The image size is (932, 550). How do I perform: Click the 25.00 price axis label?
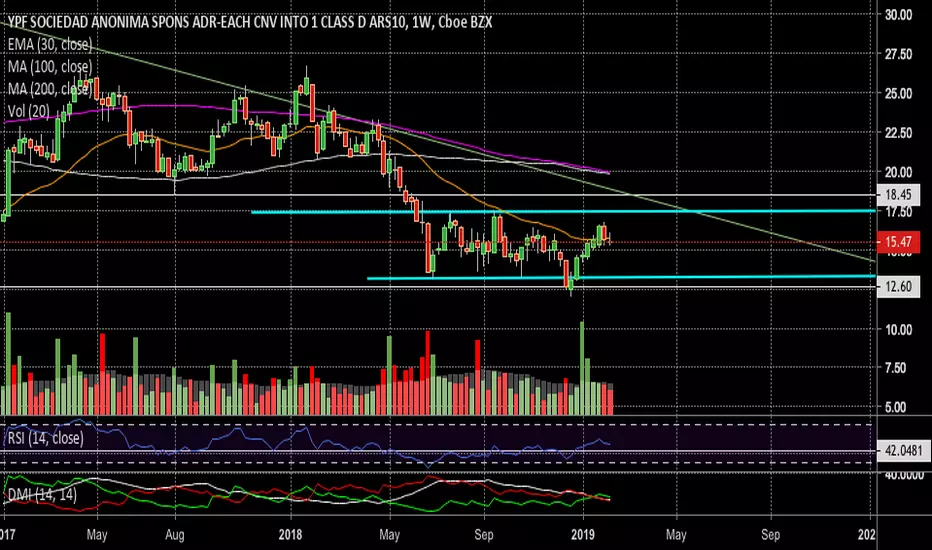(x=898, y=93)
